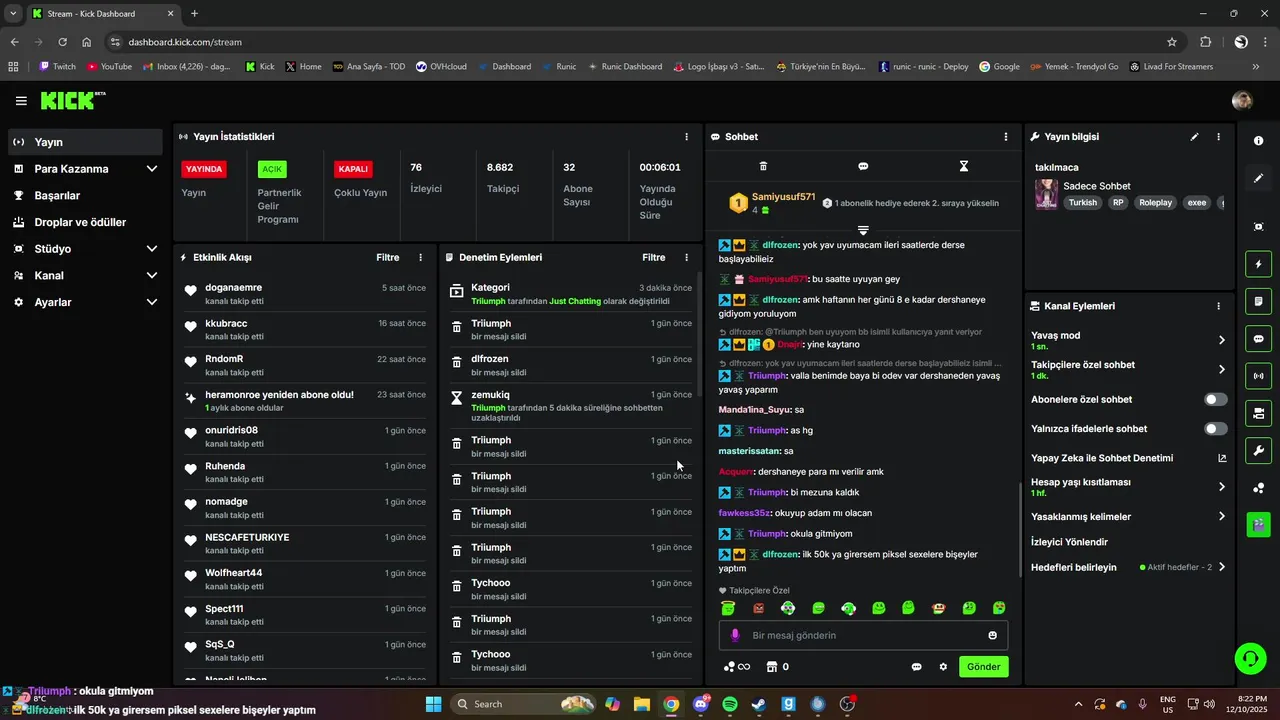The width and height of the screenshot is (1280, 720).
Task: Click the shop icon below message box
Action: pos(771,667)
